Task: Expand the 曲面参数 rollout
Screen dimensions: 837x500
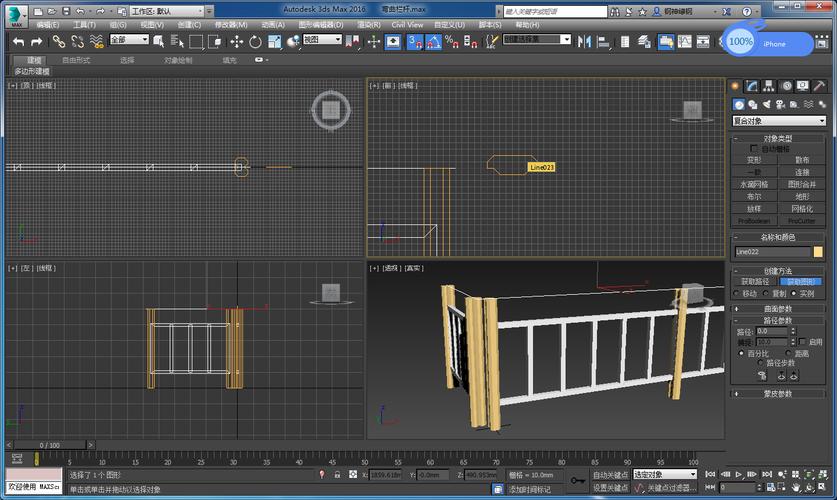Action: (778, 308)
